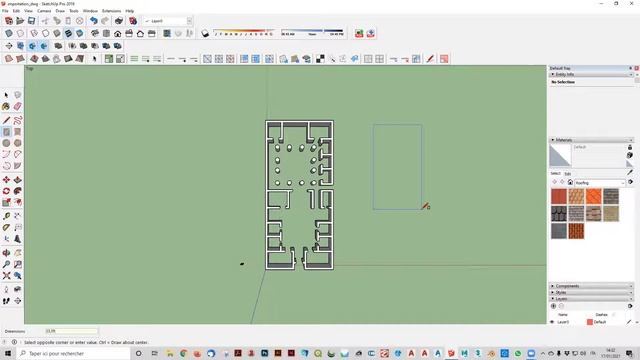Click the Add Layer plus button
640x360 pixels.
[x=553, y=306]
